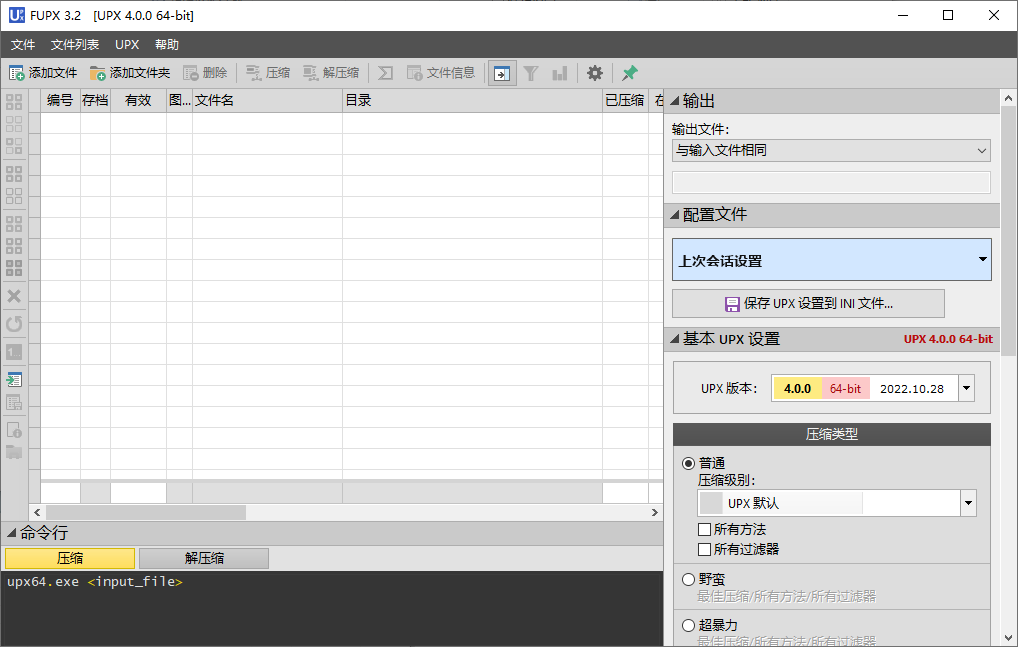Image resolution: width=1018 pixels, height=647 pixels.
Task: Open the 输出文件 dropdown
Action: coord(831,151)
